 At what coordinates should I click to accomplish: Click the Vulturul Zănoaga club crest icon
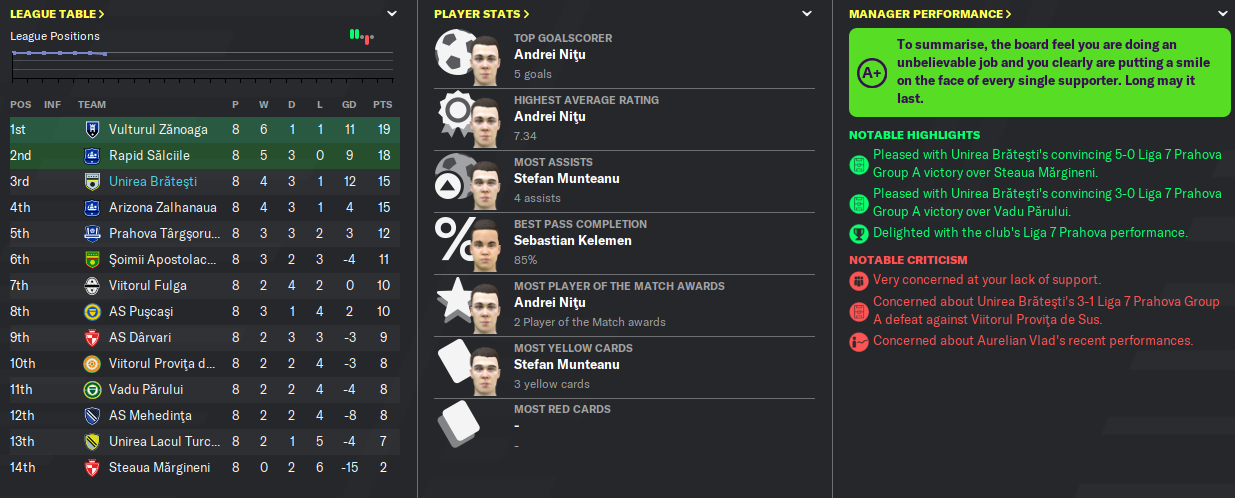tap(92, 129)
